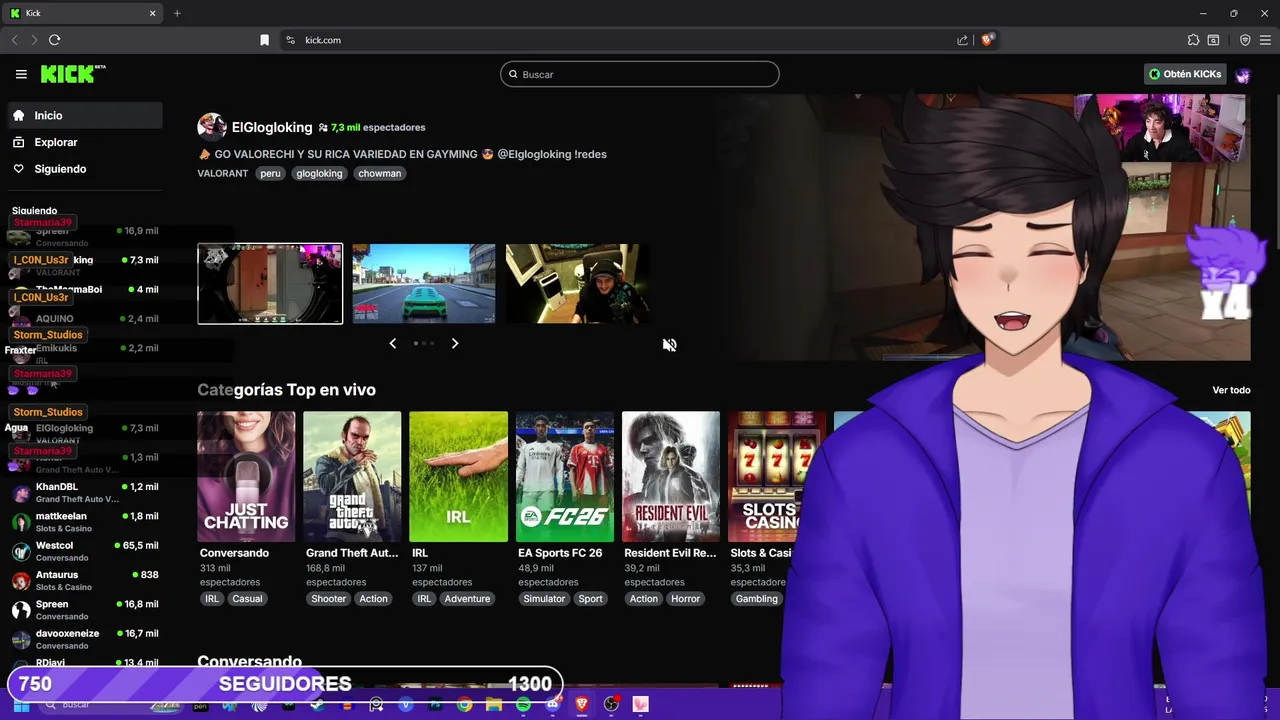Image resolution: width=1280 pixels, height=720 pixels.
Task: Open OBS Studio from the taskbar
Action: click(x=611, y=705)
